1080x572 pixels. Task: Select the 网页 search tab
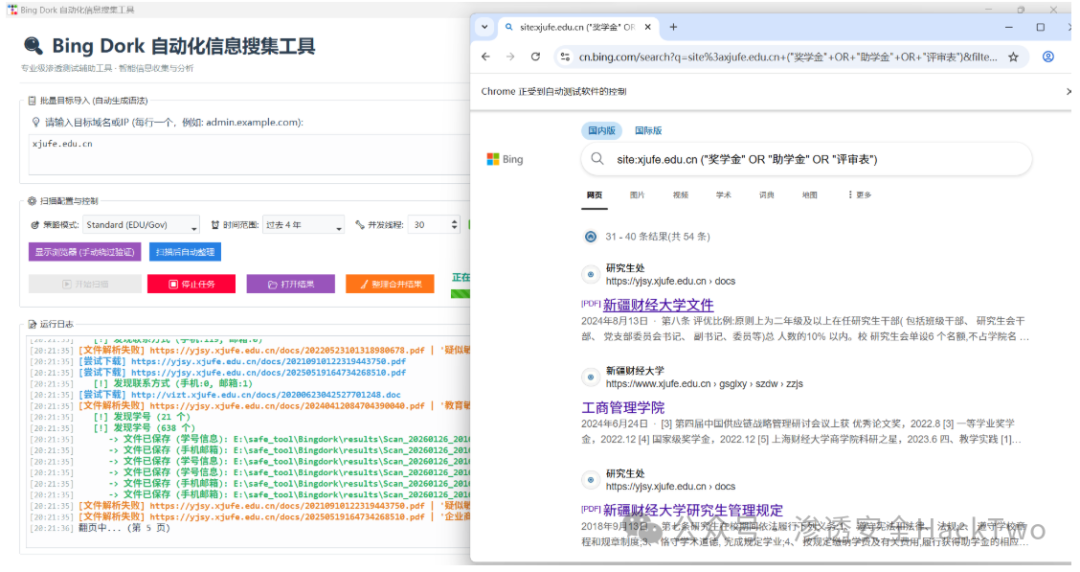[594, 195]
